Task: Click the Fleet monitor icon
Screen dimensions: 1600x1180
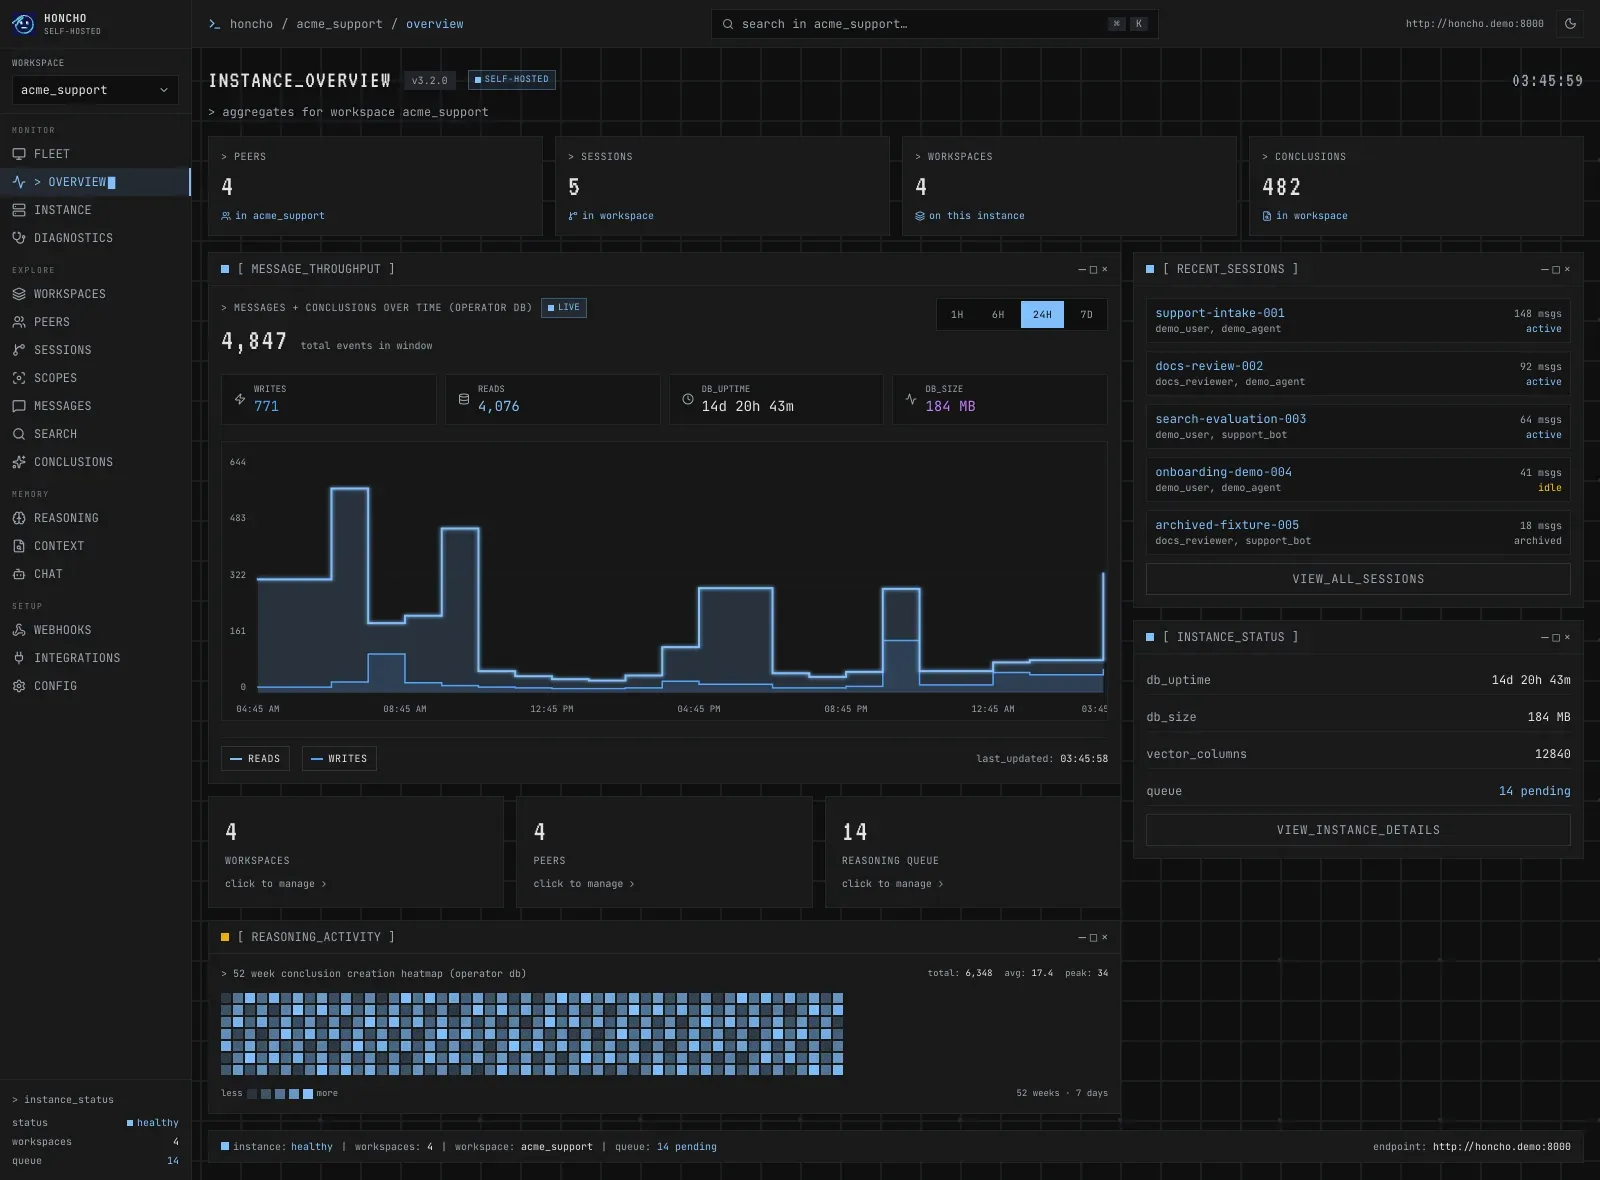Action: pyautogui.click(x=19, y=154)
